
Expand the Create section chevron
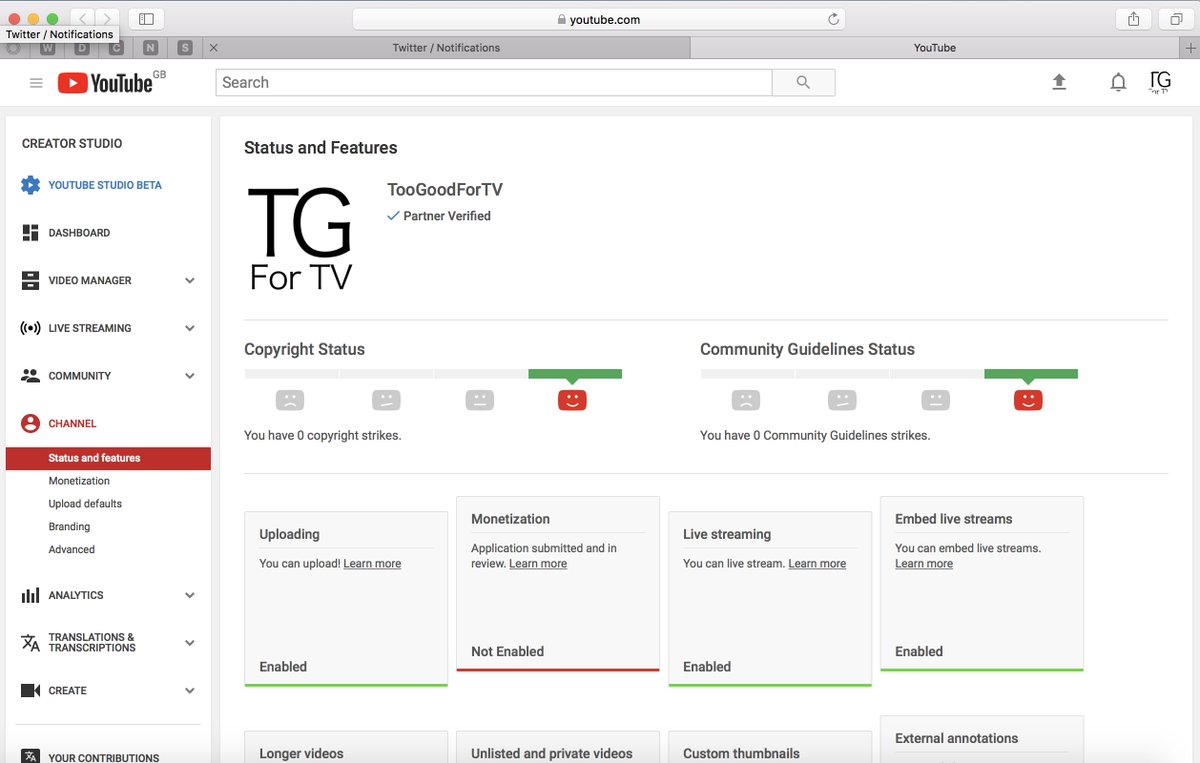[190, 691]
